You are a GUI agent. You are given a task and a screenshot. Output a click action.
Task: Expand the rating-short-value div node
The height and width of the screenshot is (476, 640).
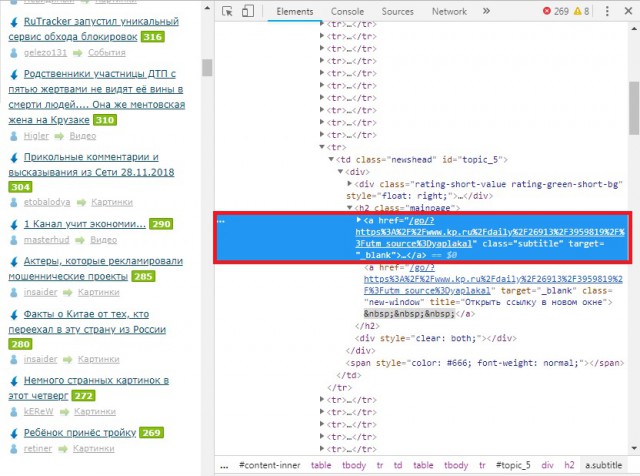[349, 184]
